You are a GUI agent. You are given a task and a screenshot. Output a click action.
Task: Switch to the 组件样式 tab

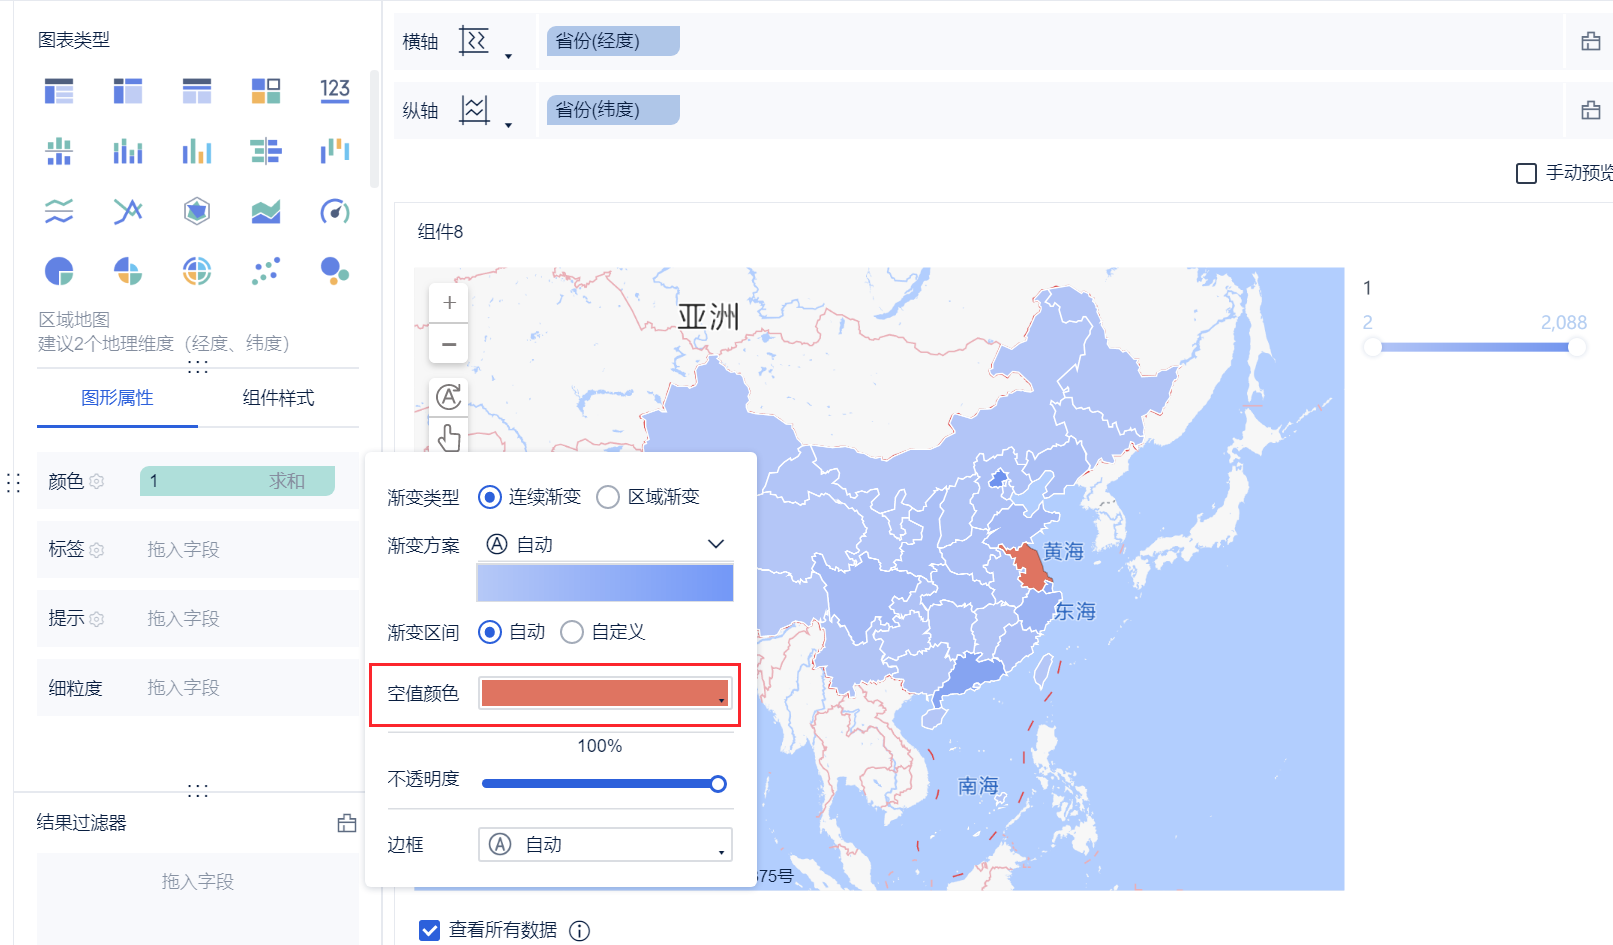278,398
